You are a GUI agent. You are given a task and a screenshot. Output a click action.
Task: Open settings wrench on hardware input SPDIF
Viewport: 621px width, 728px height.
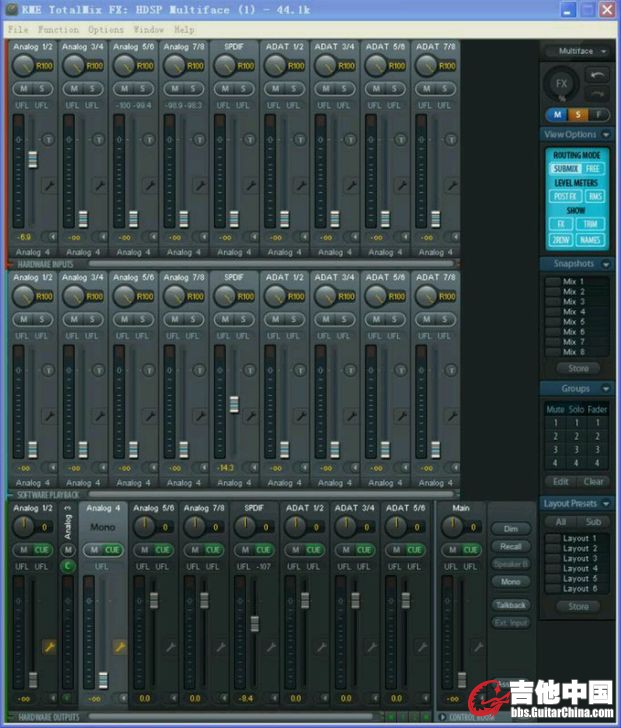(250, 186)
